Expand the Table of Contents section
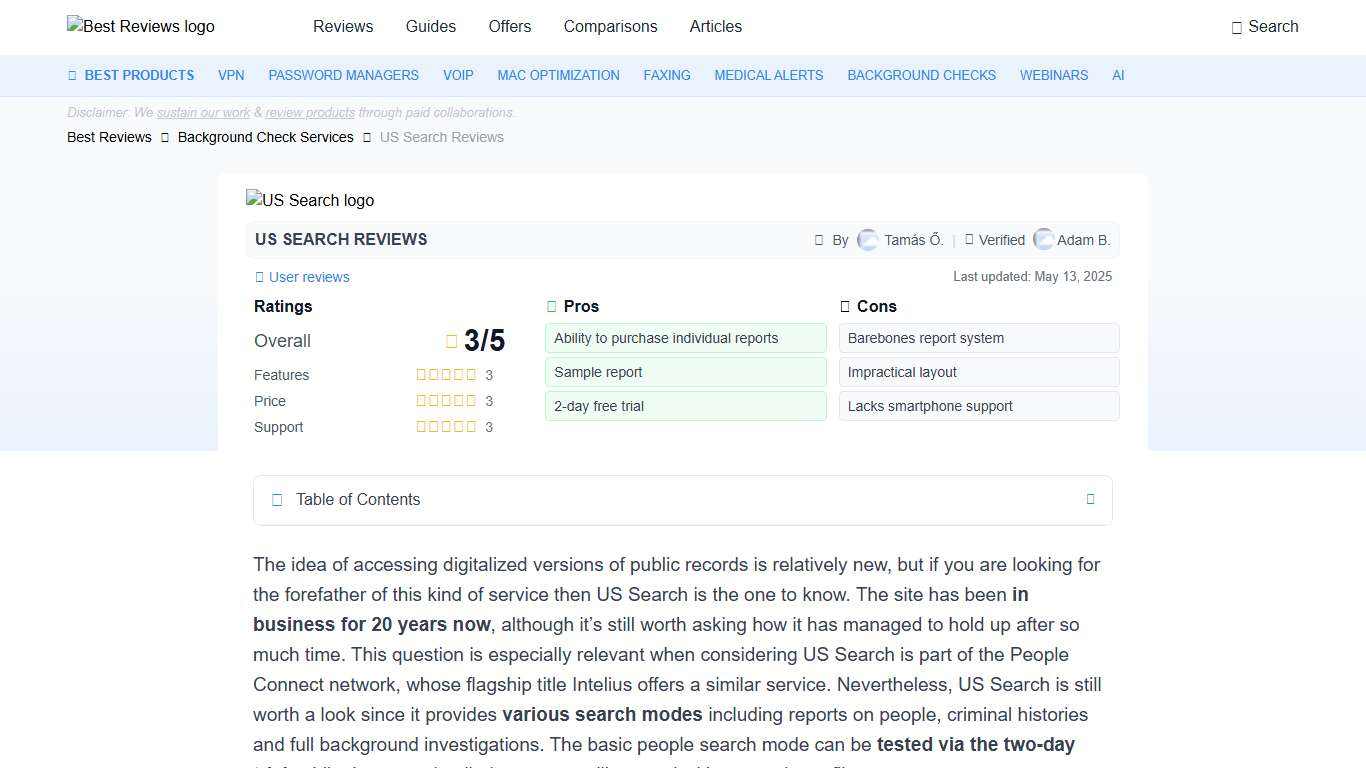The image size is (1366, 768). [1090, 499]
